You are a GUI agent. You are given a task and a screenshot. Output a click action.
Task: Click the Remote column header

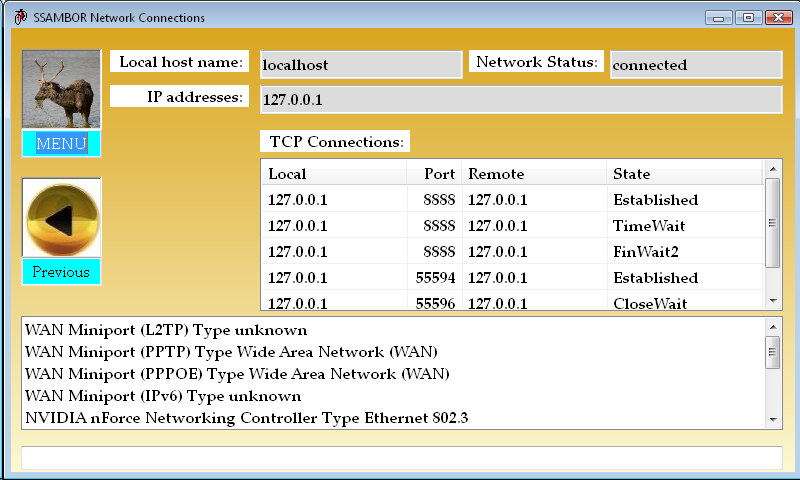[x=534, y=174]
